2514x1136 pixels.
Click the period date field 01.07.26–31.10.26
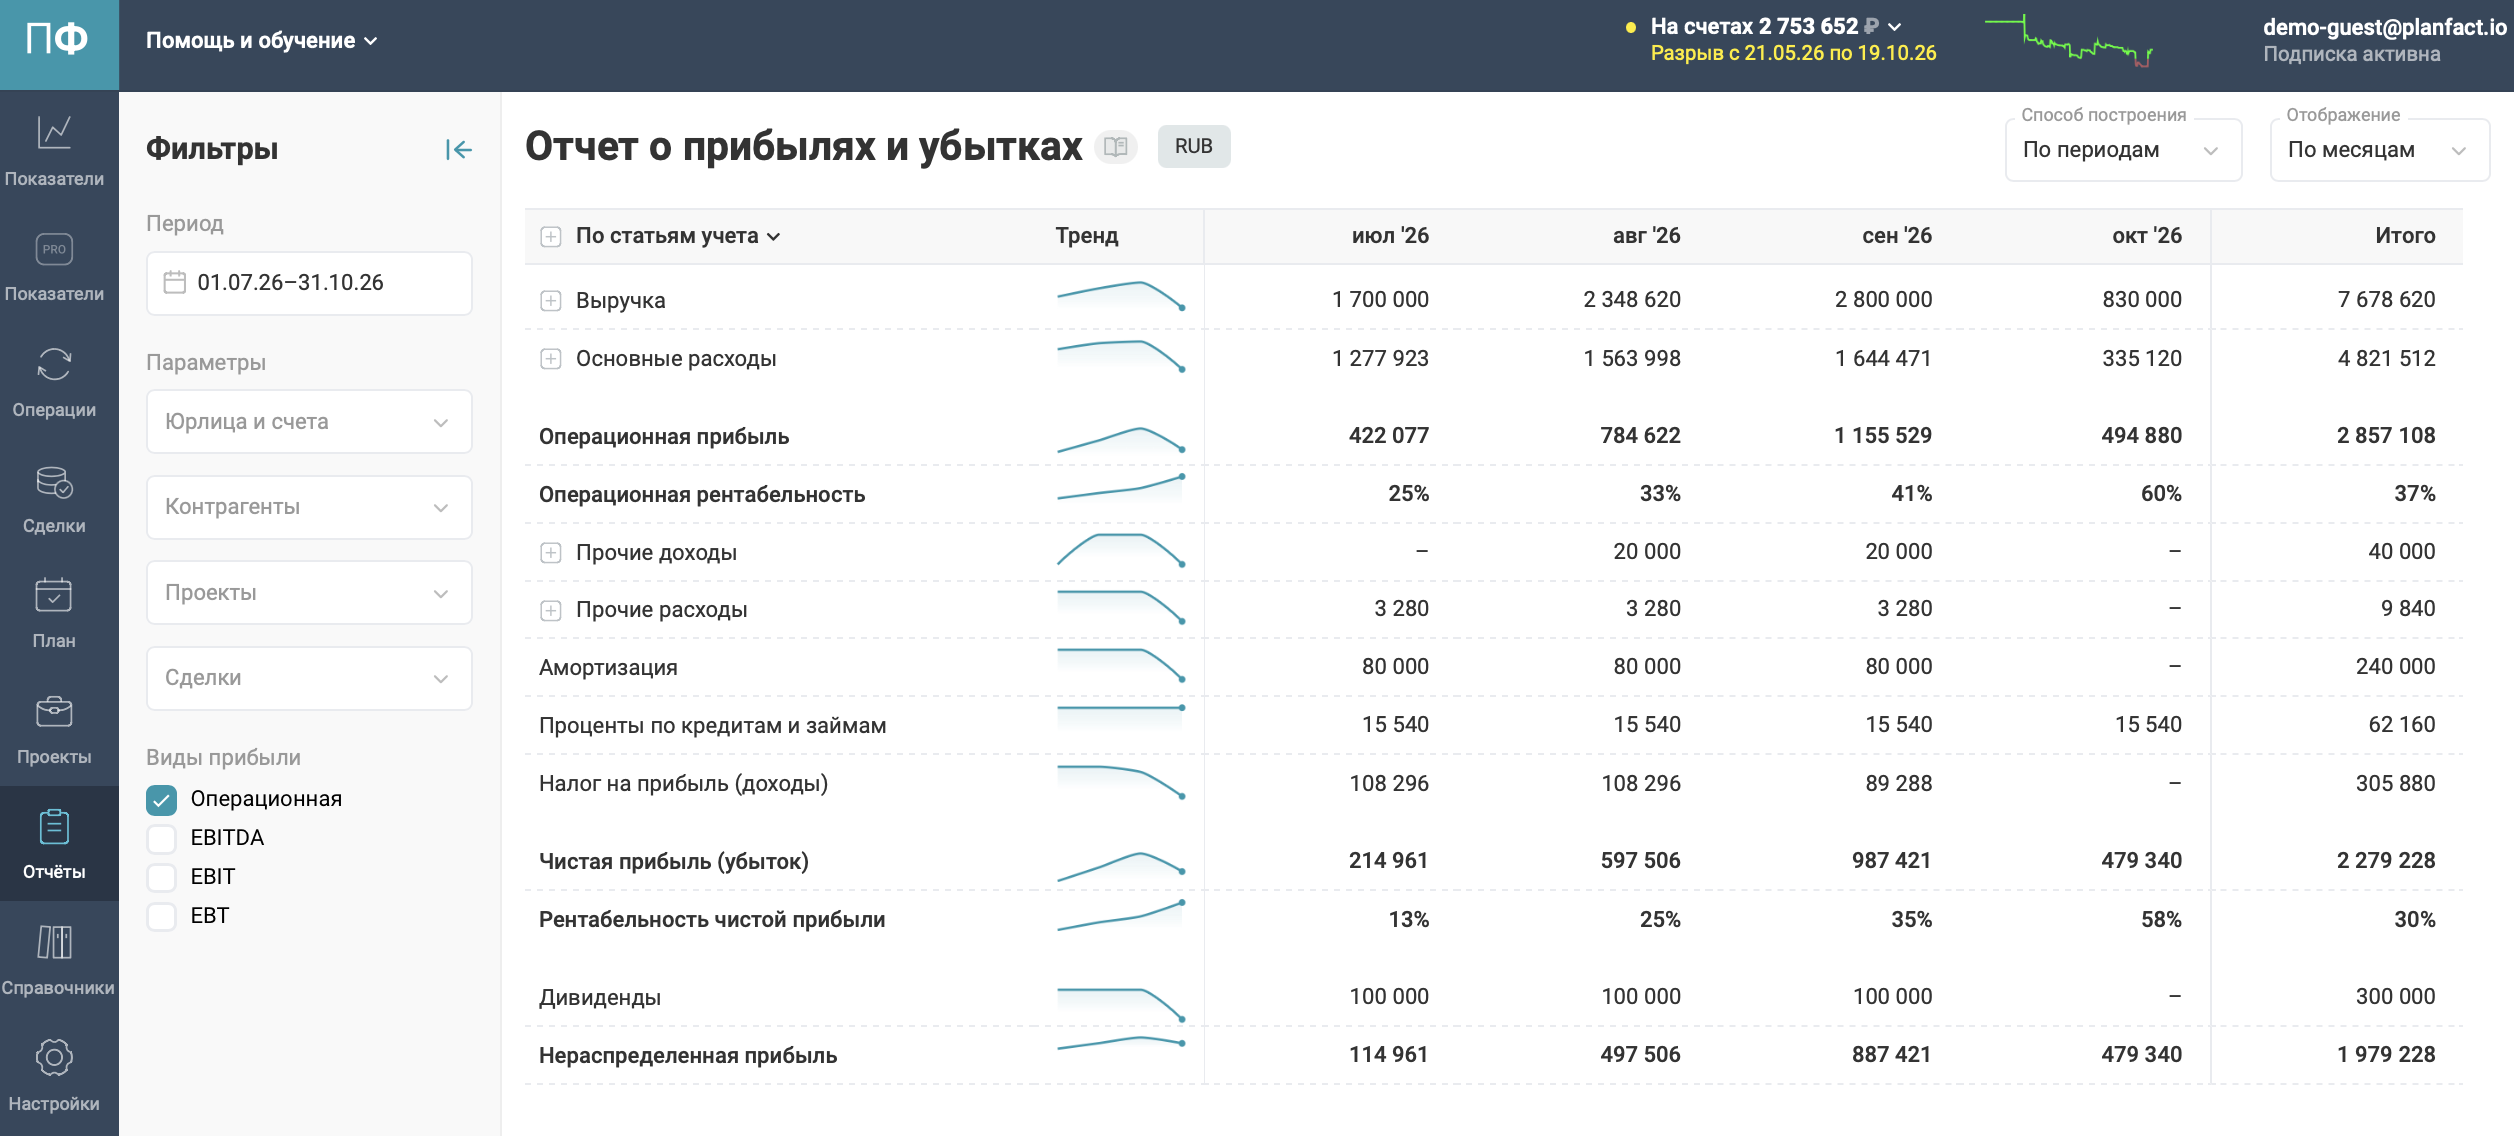click(x=309, y=283)
